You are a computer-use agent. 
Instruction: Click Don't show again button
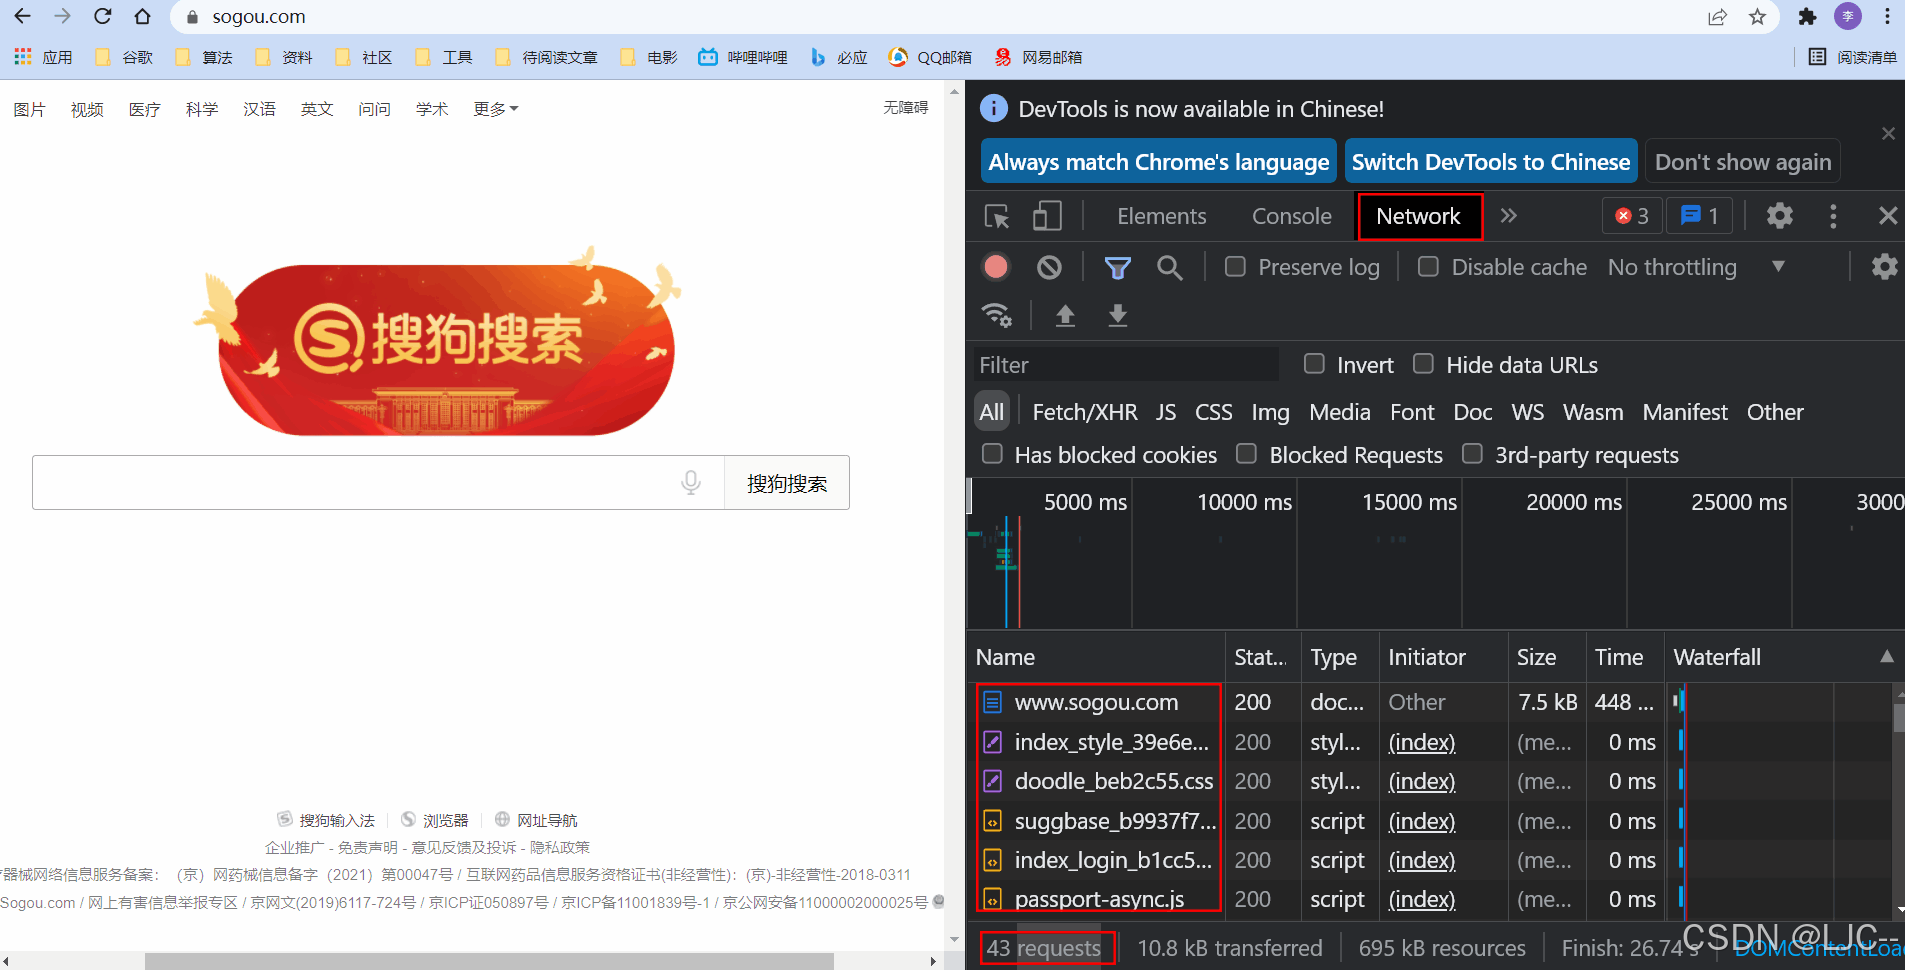pyautogui.click(x=1742, y=161)
